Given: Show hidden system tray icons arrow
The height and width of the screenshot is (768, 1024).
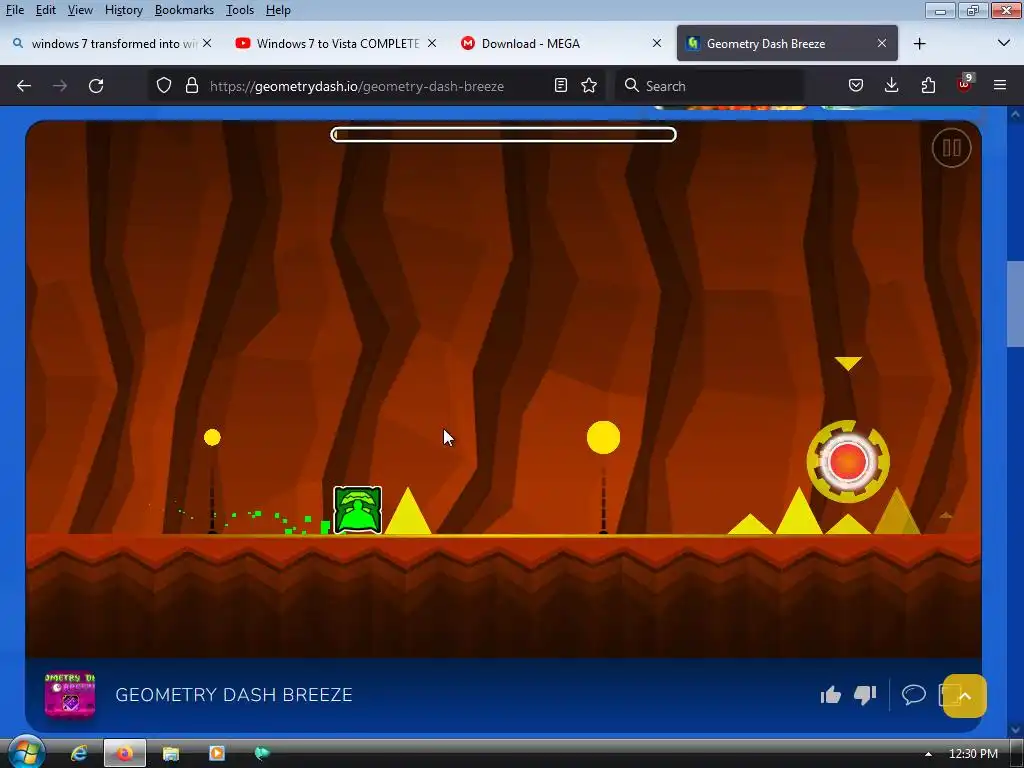Looking at the screenshot, I should click(x=928, y=754).
